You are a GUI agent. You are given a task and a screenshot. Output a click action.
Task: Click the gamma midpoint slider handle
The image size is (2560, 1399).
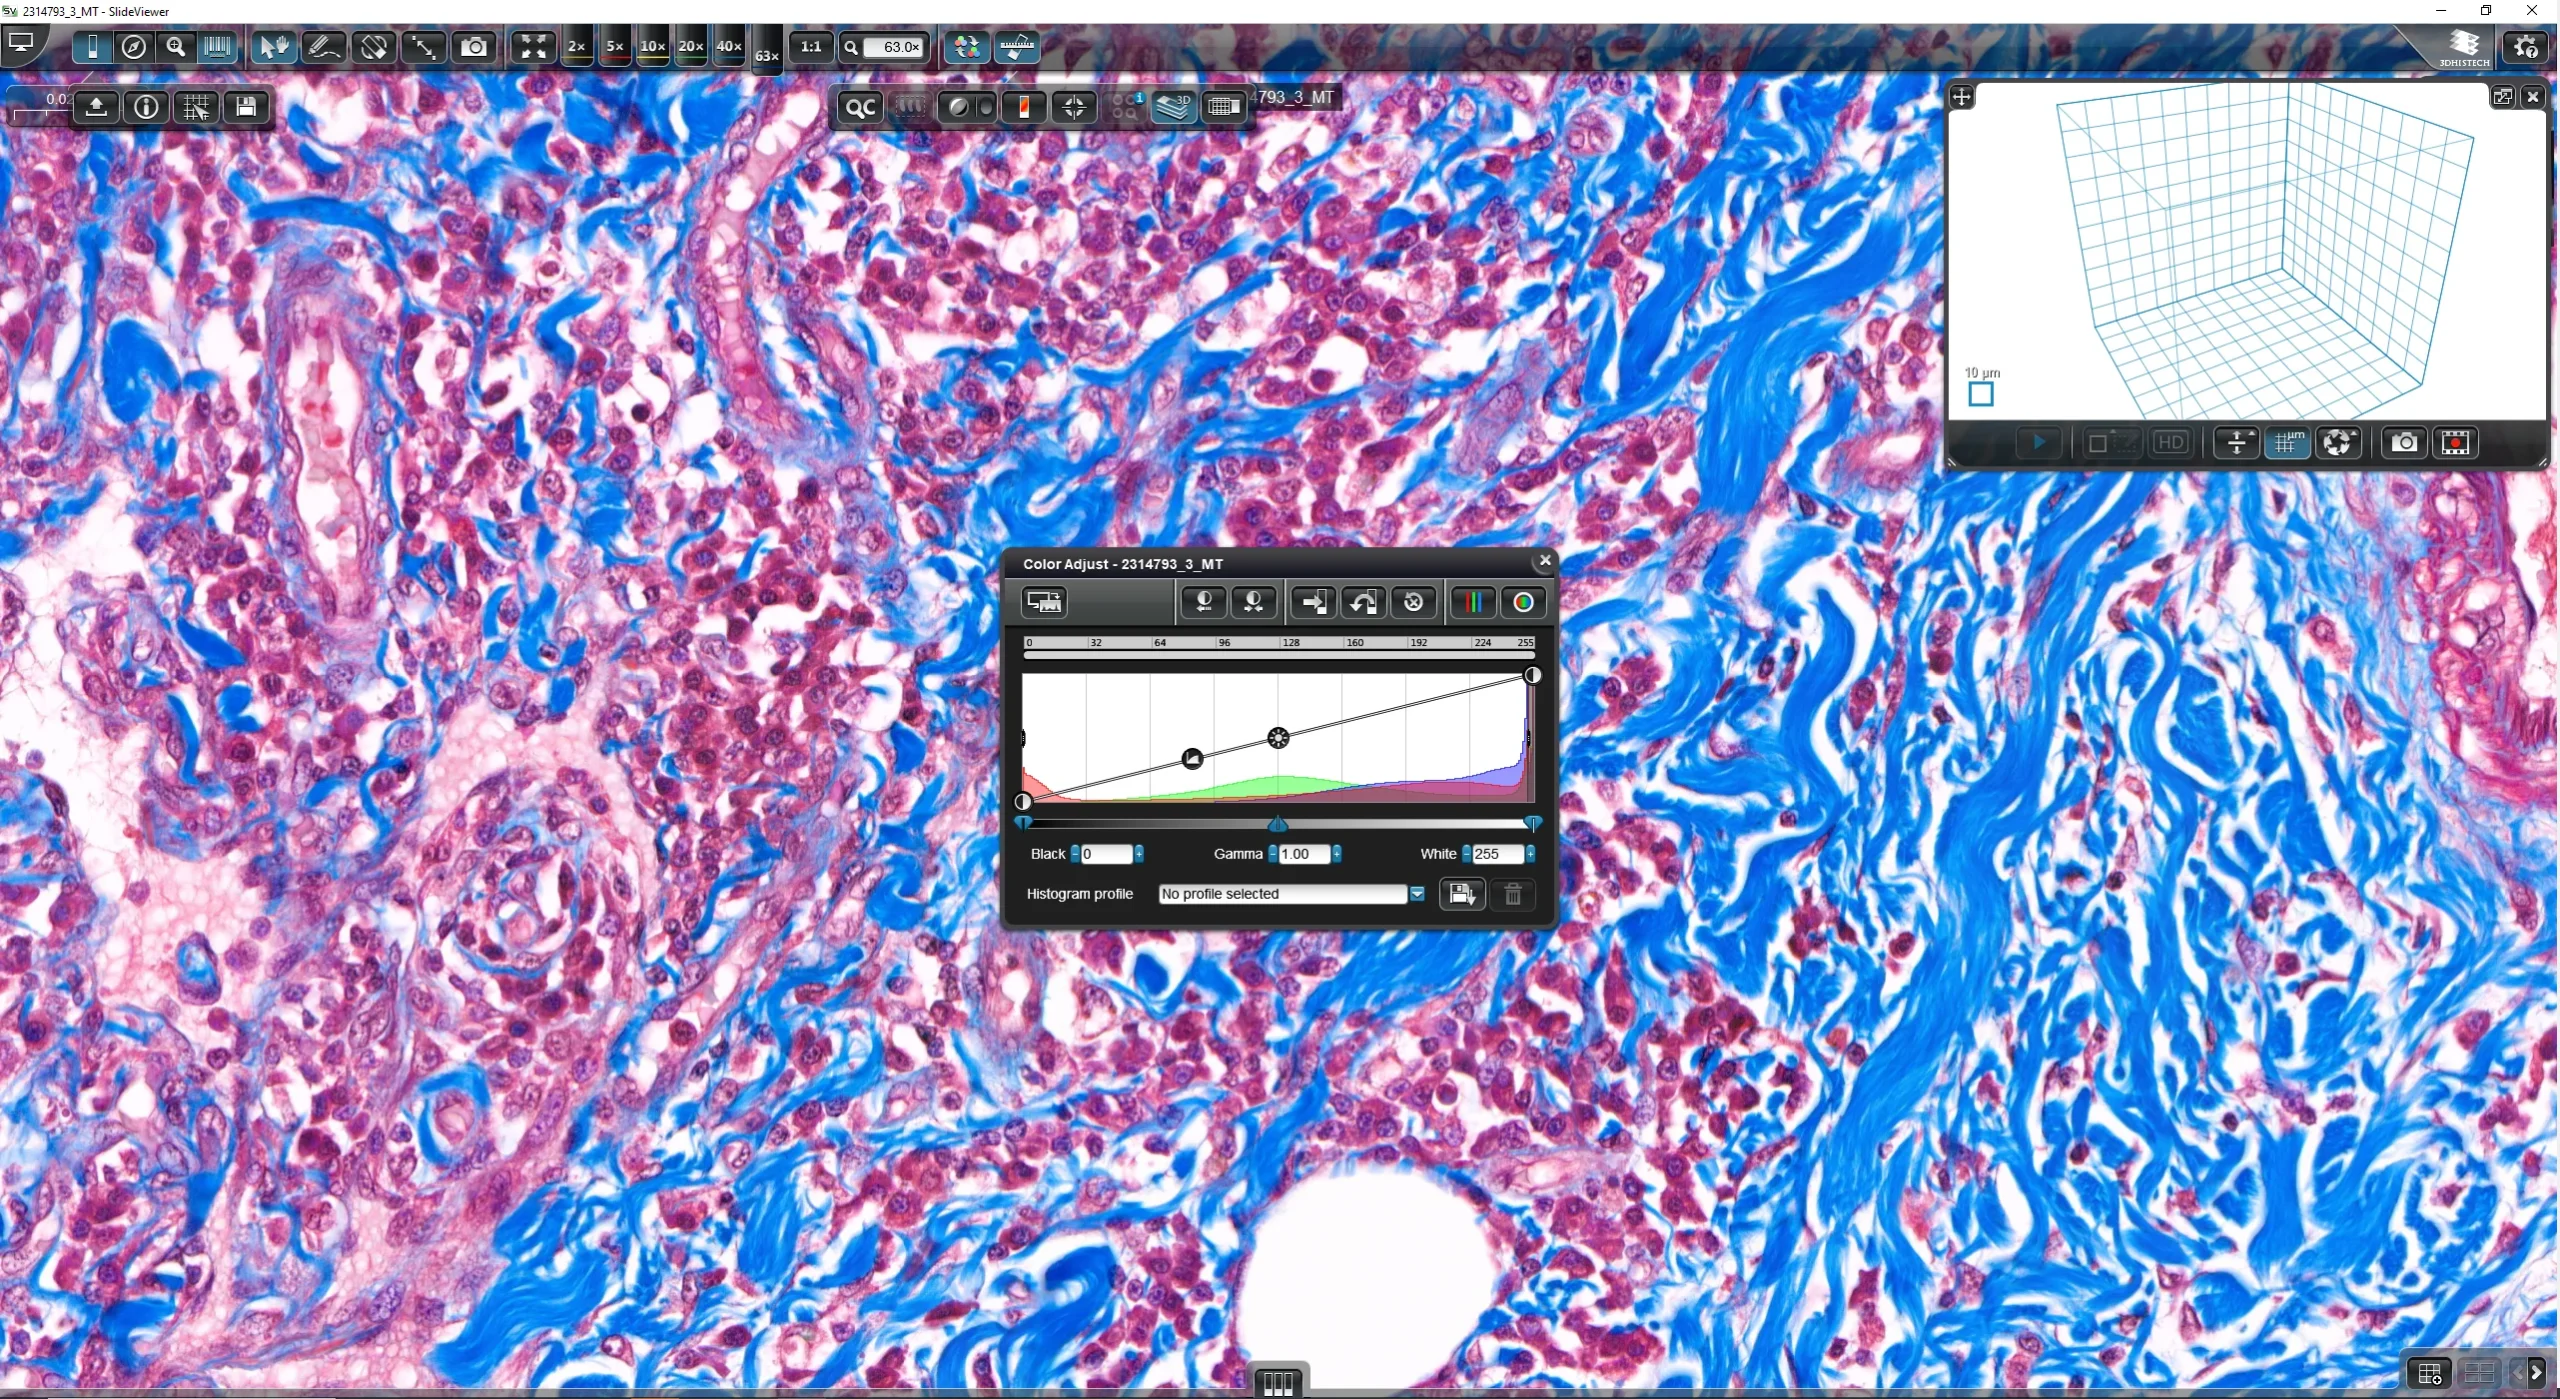[x=1278, y=825]
